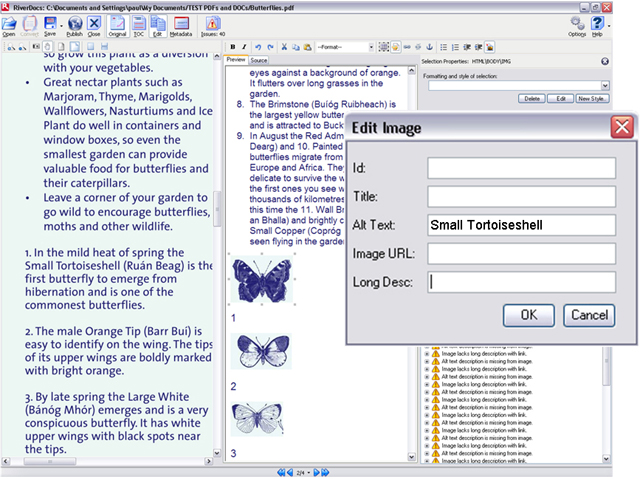Switch to the Original view
Viewport: 640px width, 479px height.
(118, 26)
